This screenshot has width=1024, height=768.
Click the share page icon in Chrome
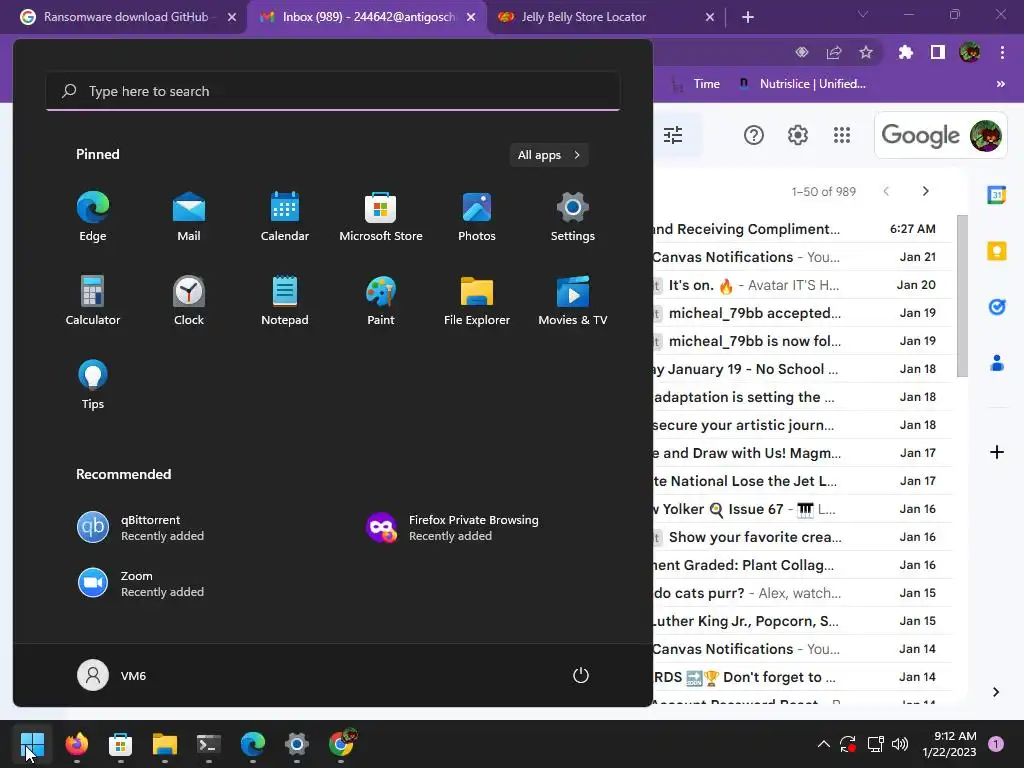[834, 52]
